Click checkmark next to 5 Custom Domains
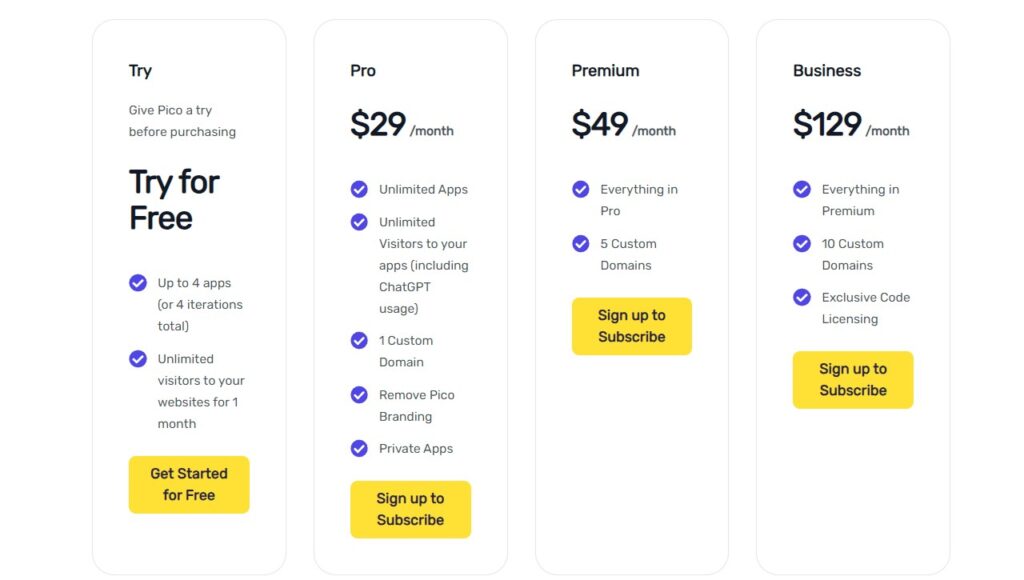Viewport: 1024px width, 580px height. (x=581, y=243)
